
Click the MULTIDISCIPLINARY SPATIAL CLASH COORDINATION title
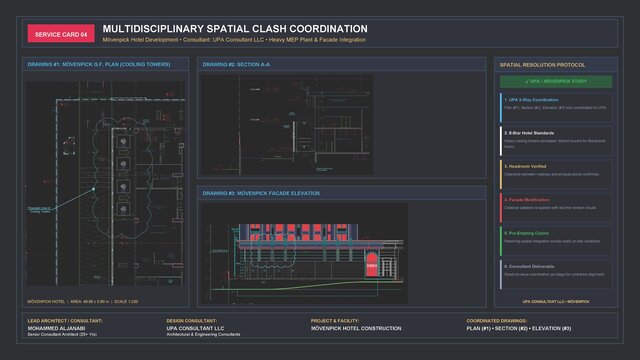pyautogui.click(x=235, y=29)
